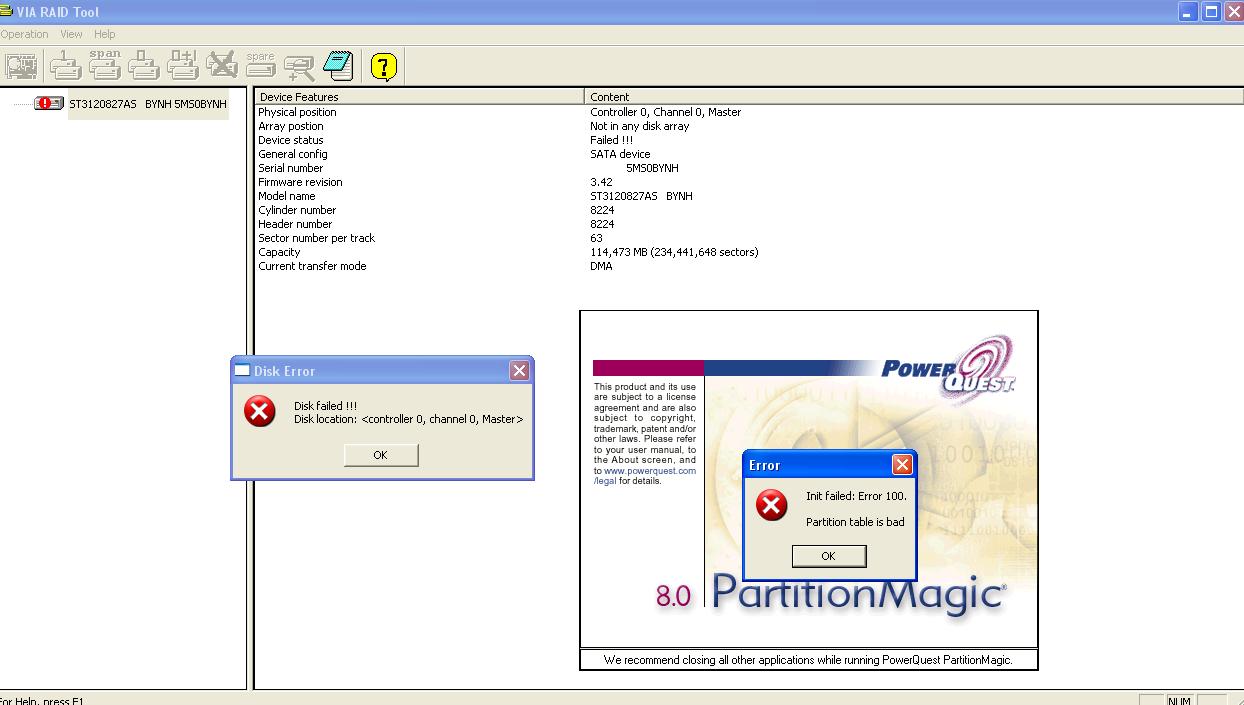Click the General config row label
The image size is (1244, 705).
pyautogui.click(x=293, y=154)
